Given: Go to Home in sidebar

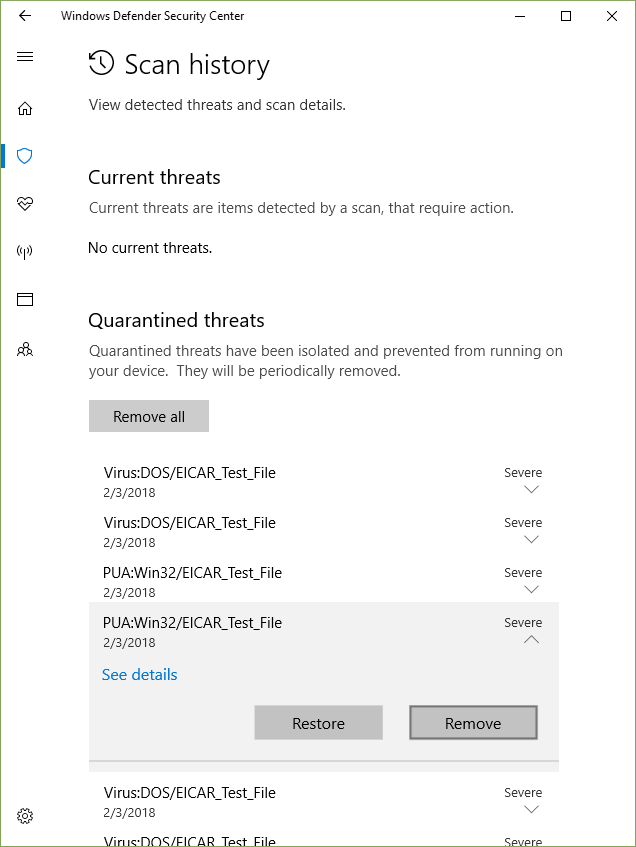Looking at the screenshot, I should point(25,109).
